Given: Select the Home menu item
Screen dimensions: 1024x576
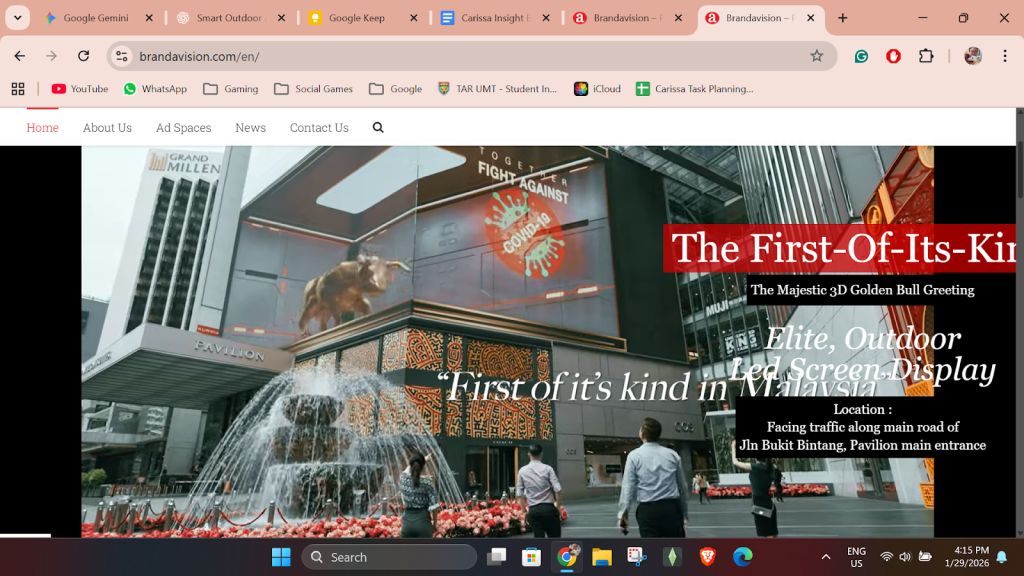Looking at the screenshot, I should point(42,127).
